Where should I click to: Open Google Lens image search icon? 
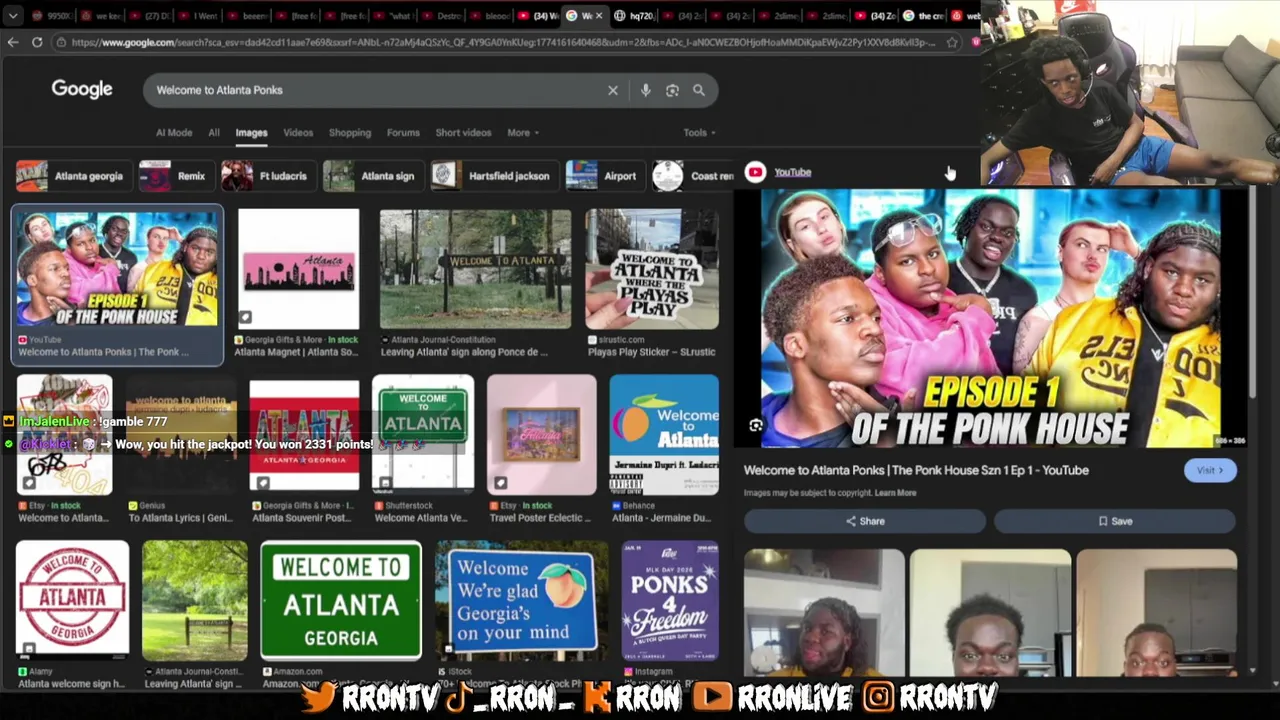click(672, 90)
